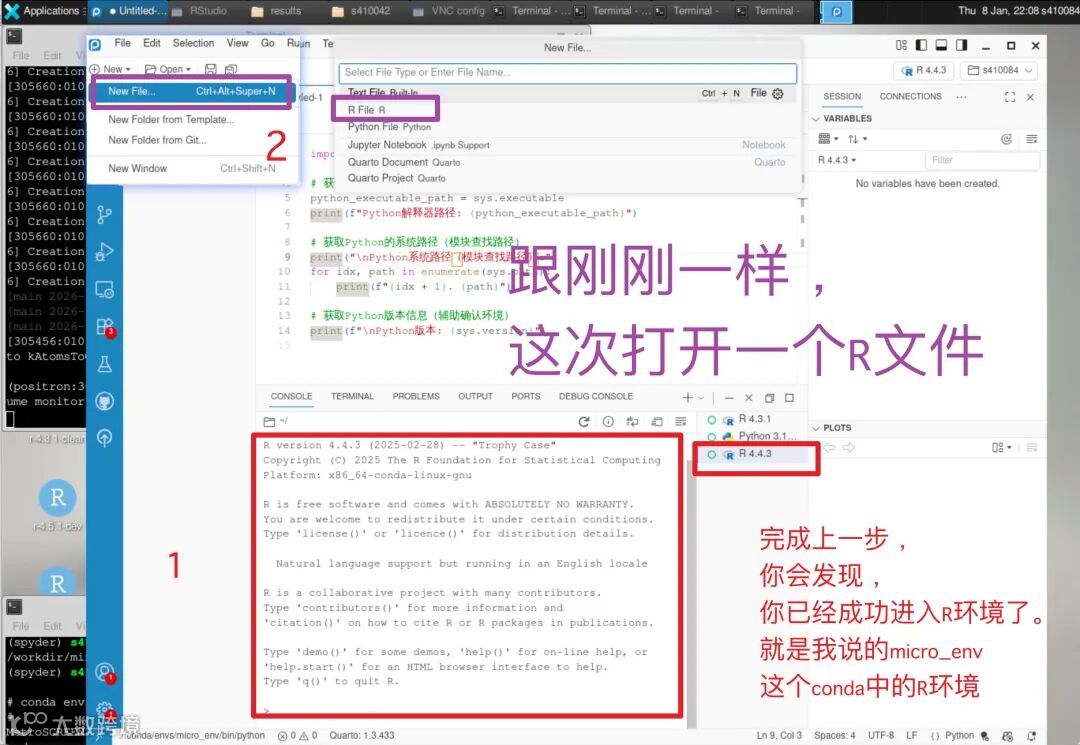Viewport: 1080px width, 745px height.
Task: Click the console information icon
Action: [608, 421]
